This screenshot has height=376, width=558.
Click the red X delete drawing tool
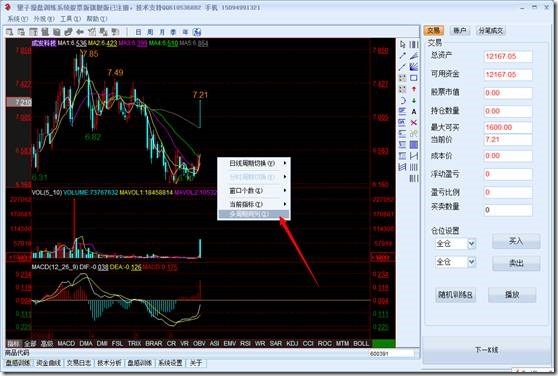click(x=414, y=123)
